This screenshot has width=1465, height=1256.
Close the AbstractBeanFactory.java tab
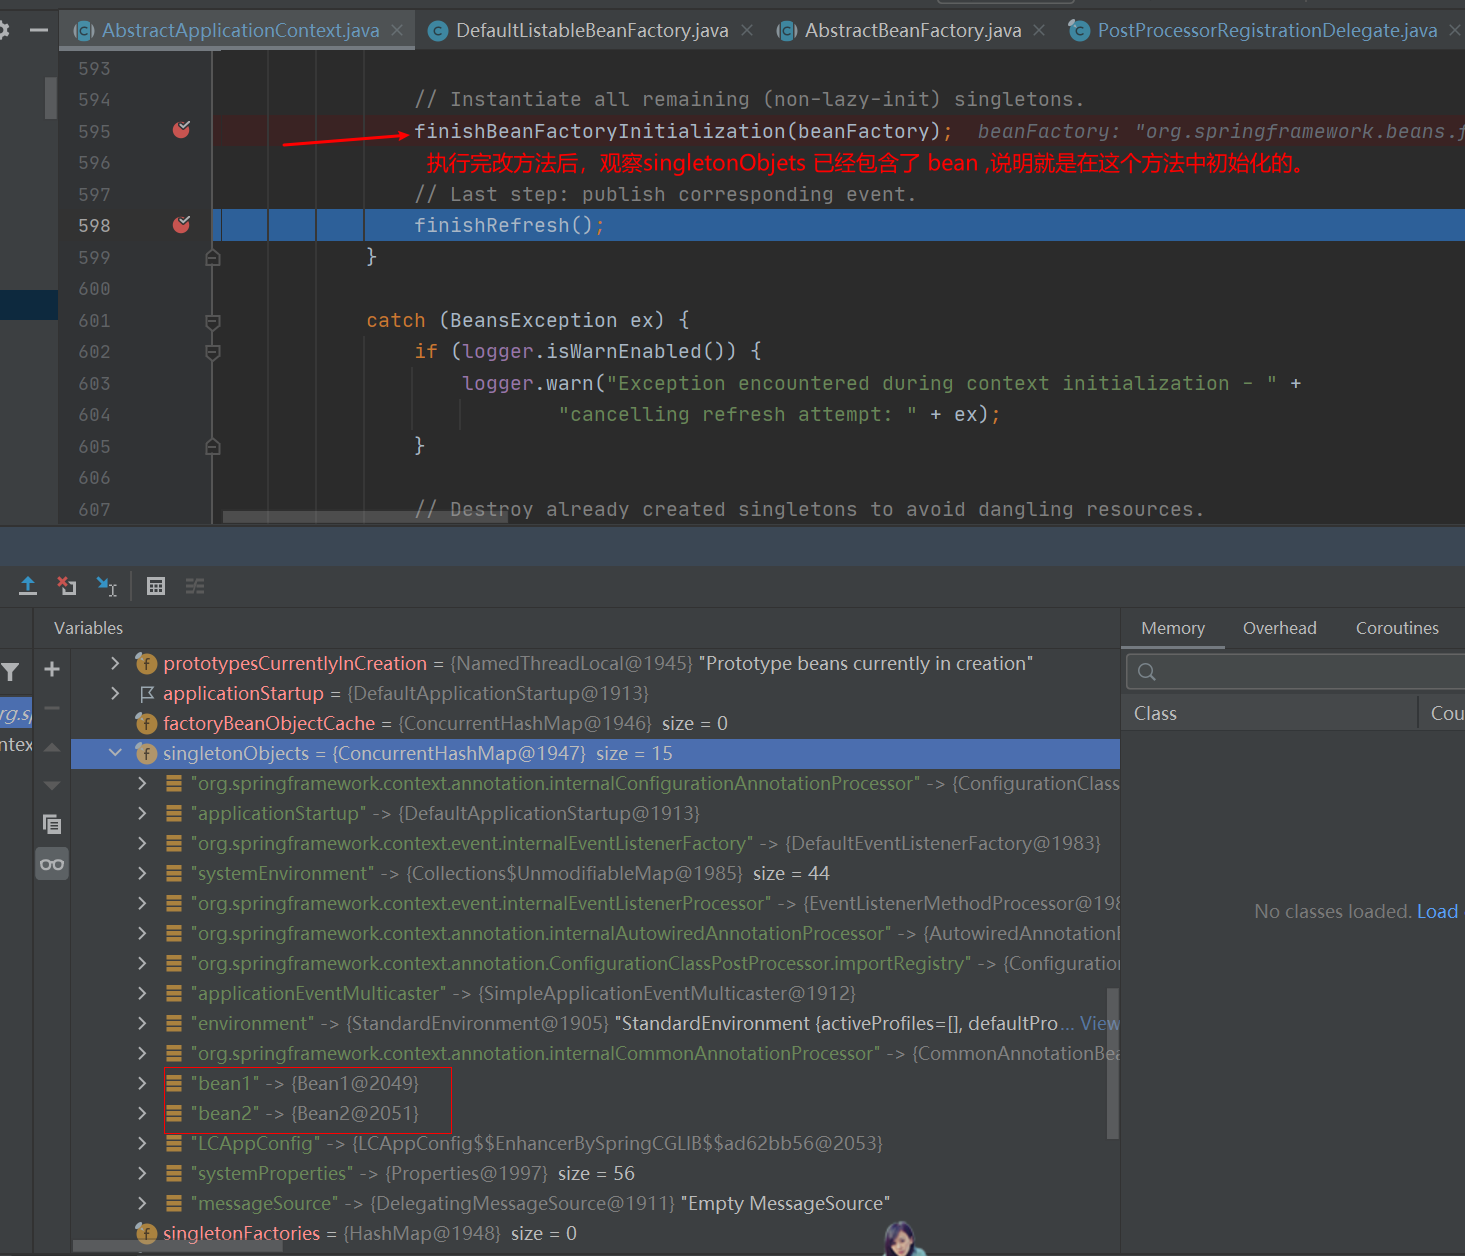[x=1039, y=31]
